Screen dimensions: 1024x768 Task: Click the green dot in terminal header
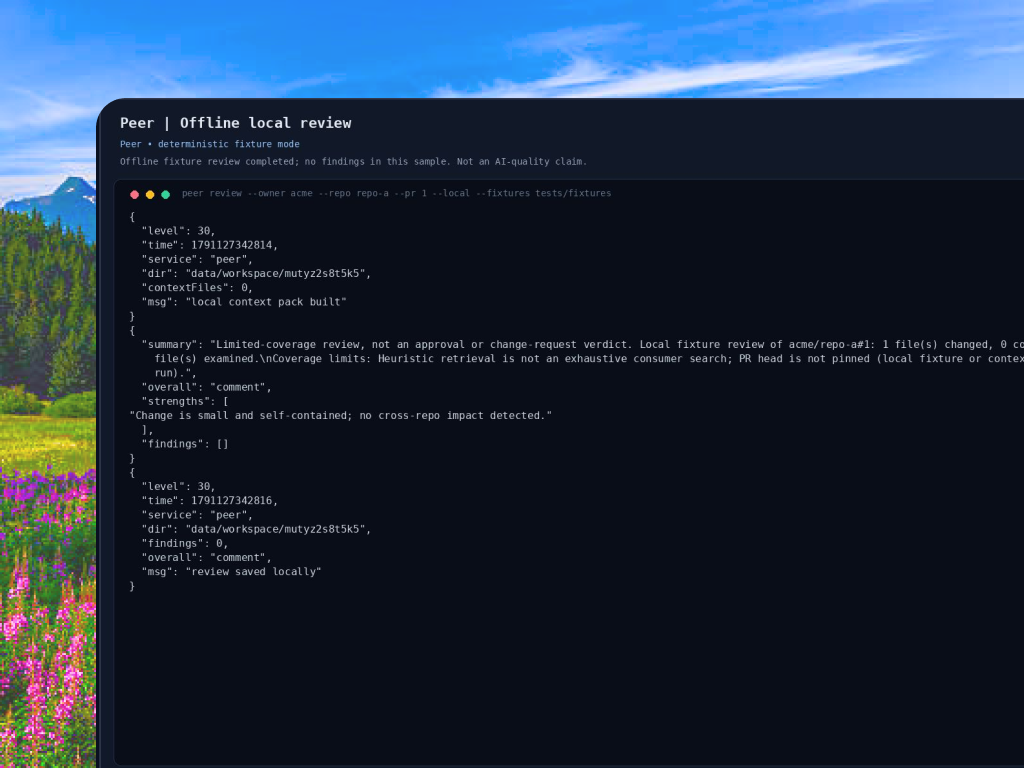pyautogui.click(x=166, y=195)
